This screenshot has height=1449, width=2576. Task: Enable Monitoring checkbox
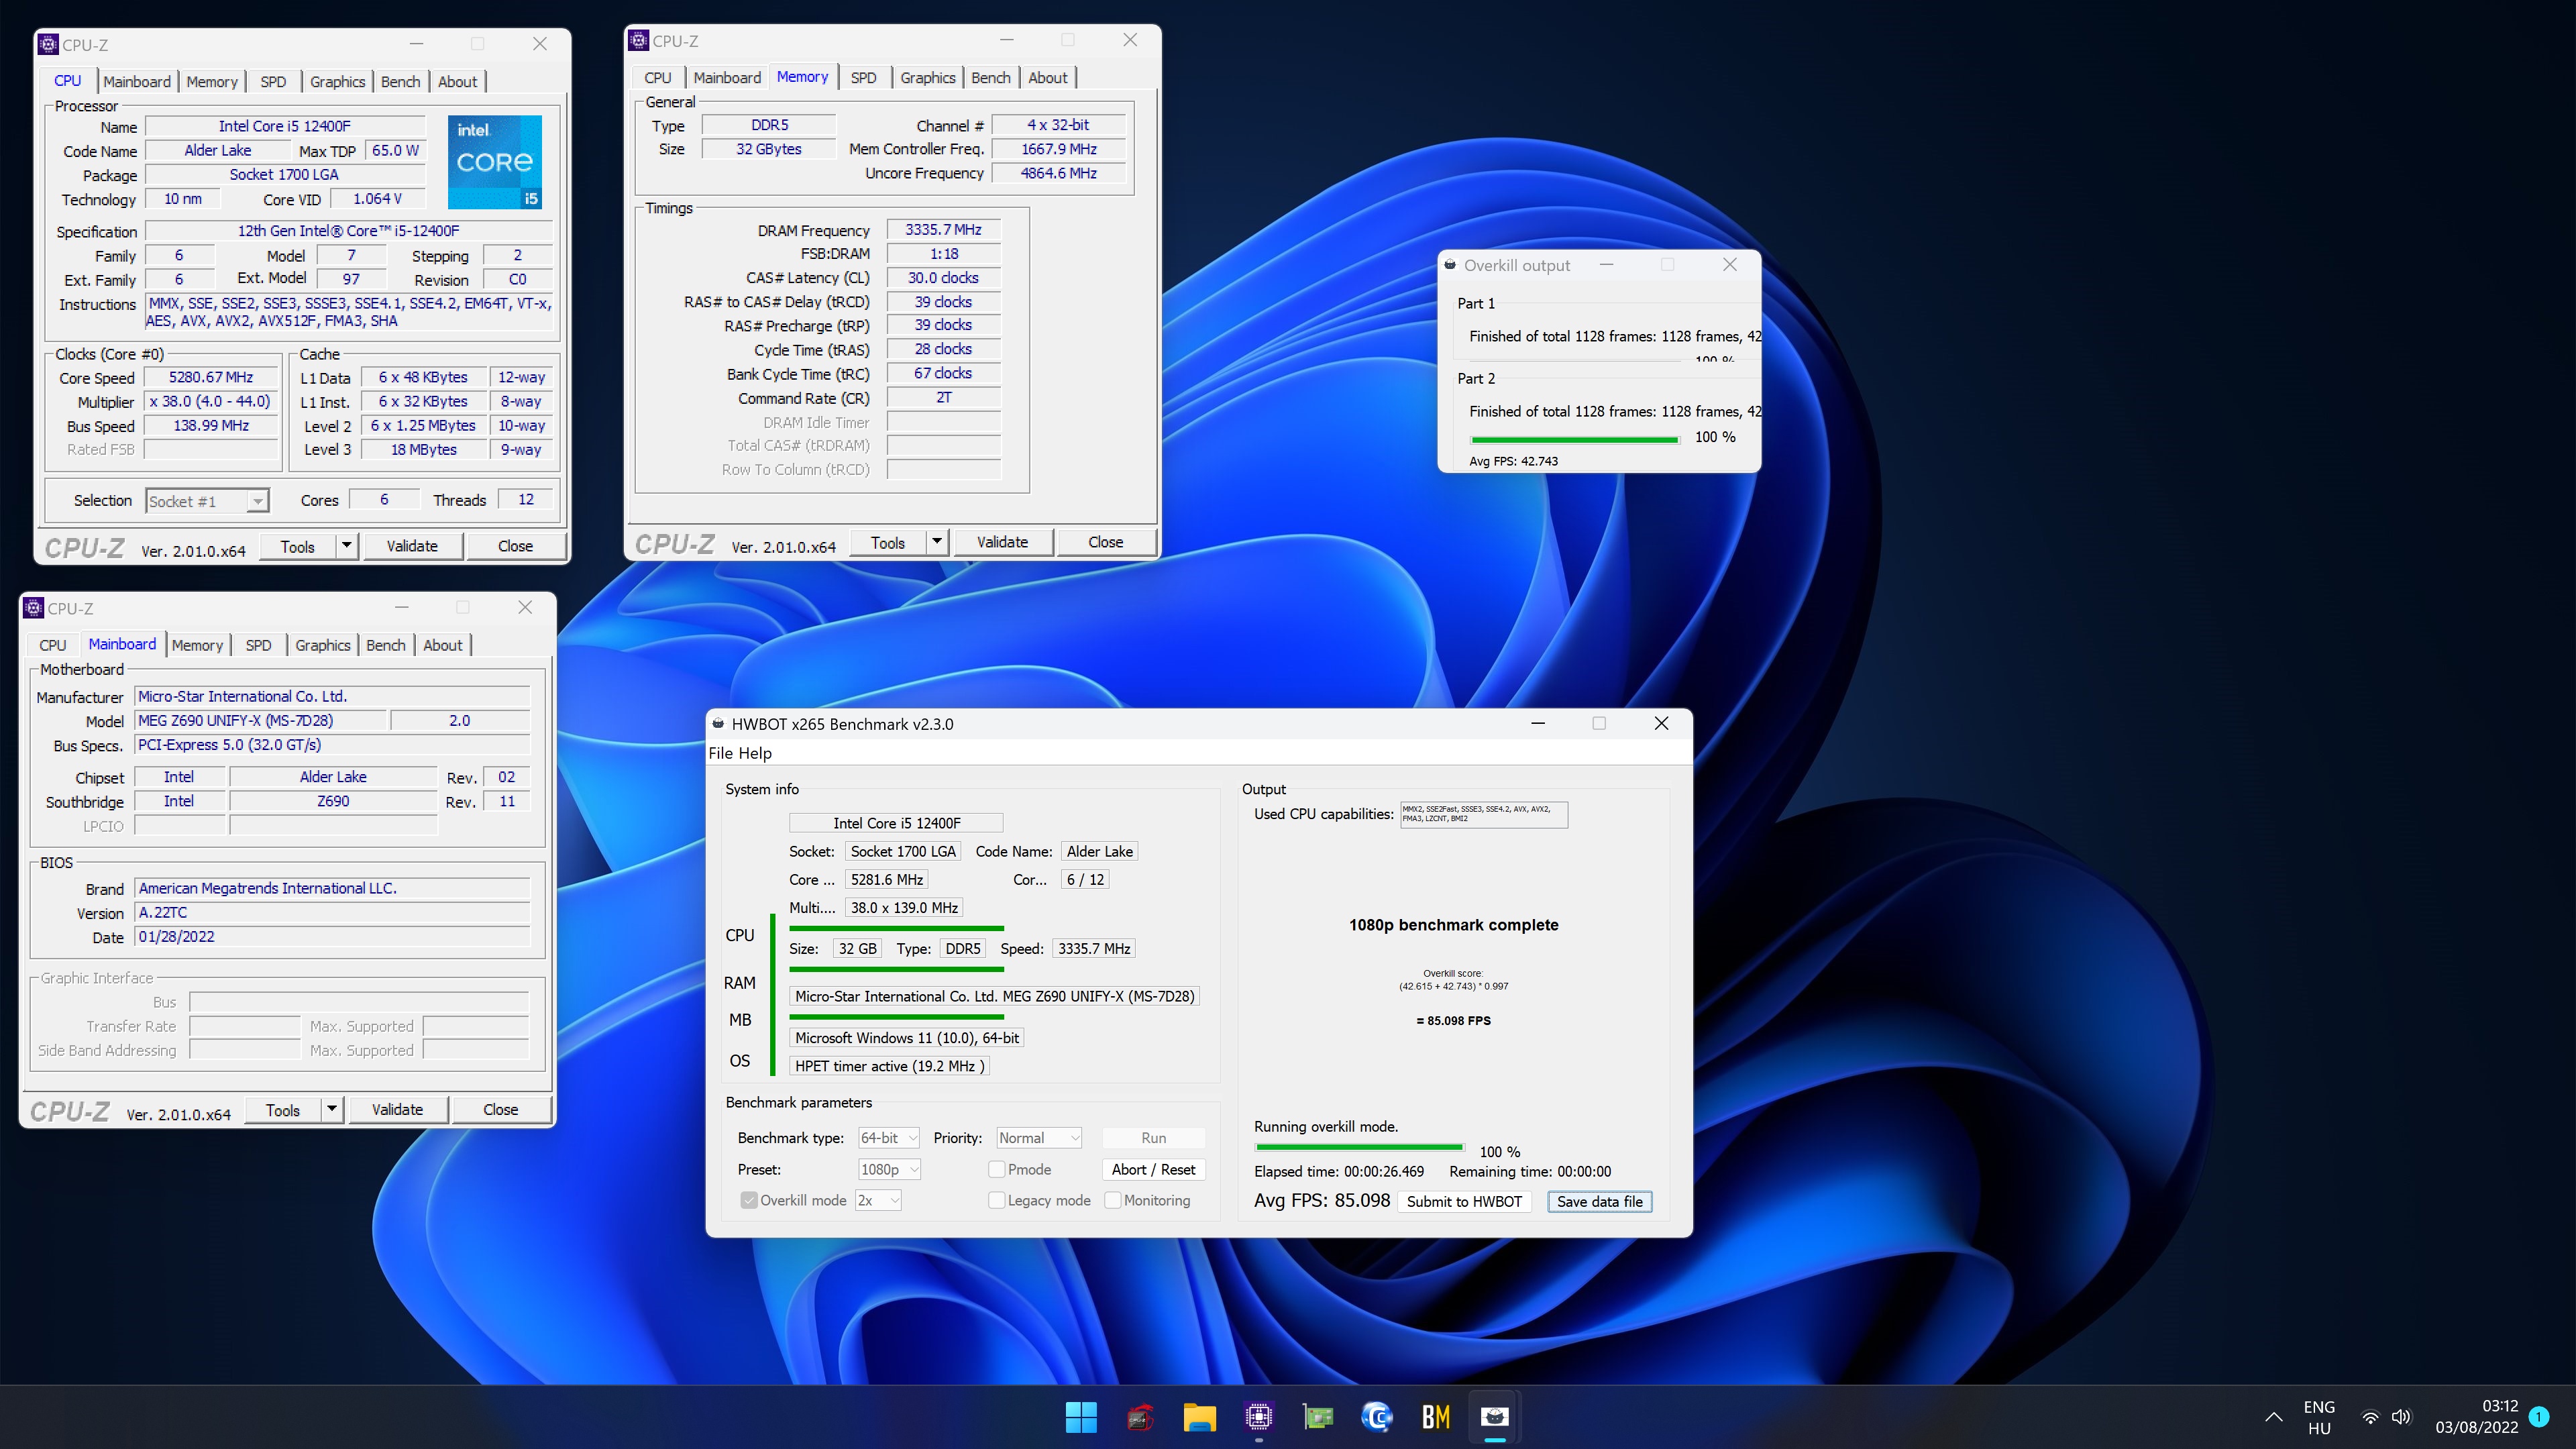click(1112, 1200)
